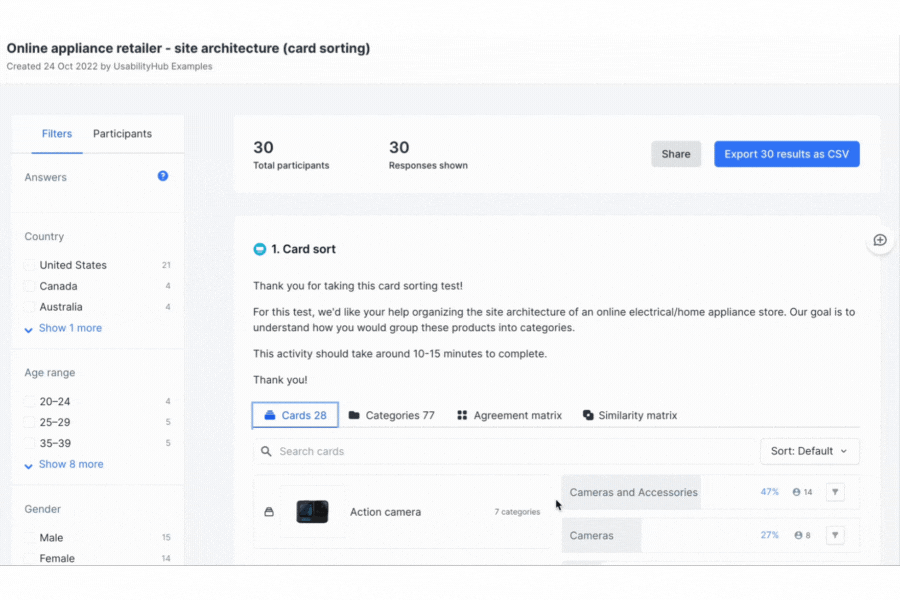The width and height of the screenshot is (900, 600).
Task: Click the Action camera thumbnail image
Action: [x=312, y=512]
